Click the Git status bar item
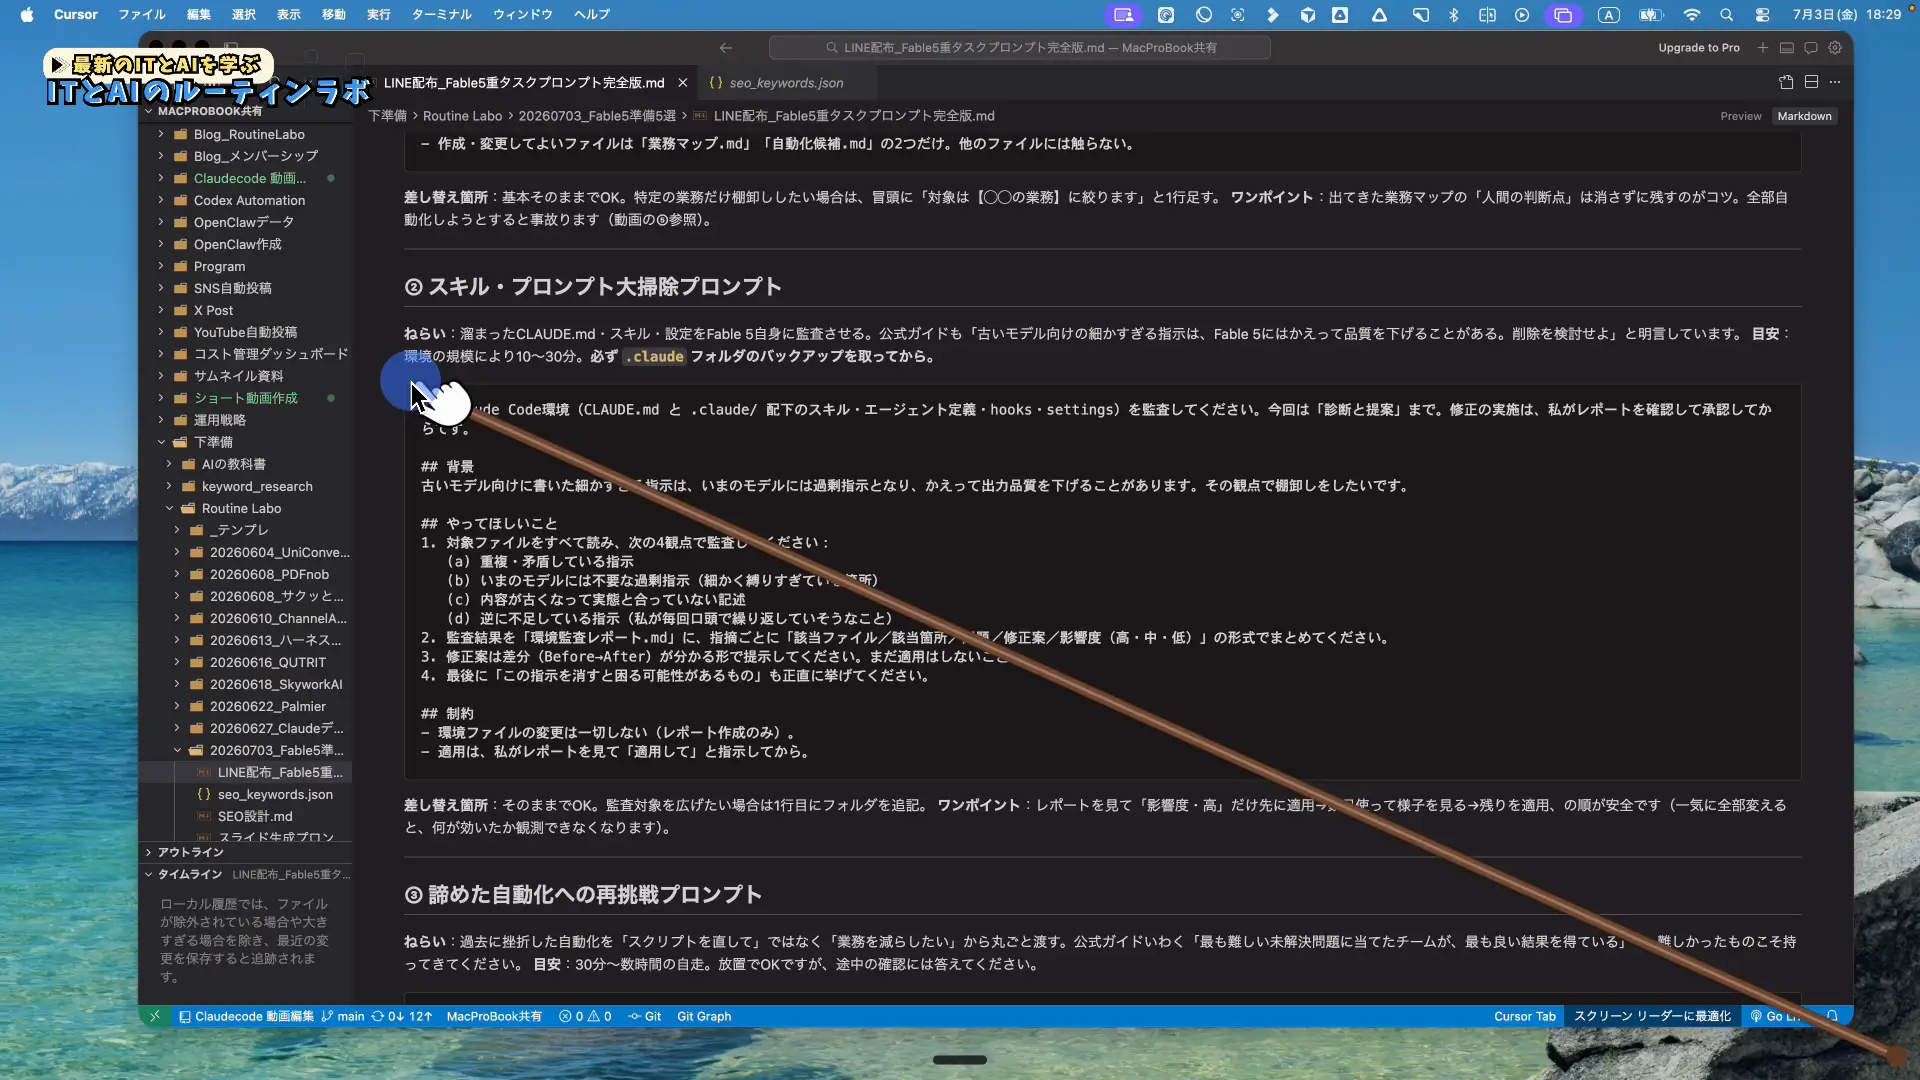1920x1080 pixels. tap(645, 1016)
